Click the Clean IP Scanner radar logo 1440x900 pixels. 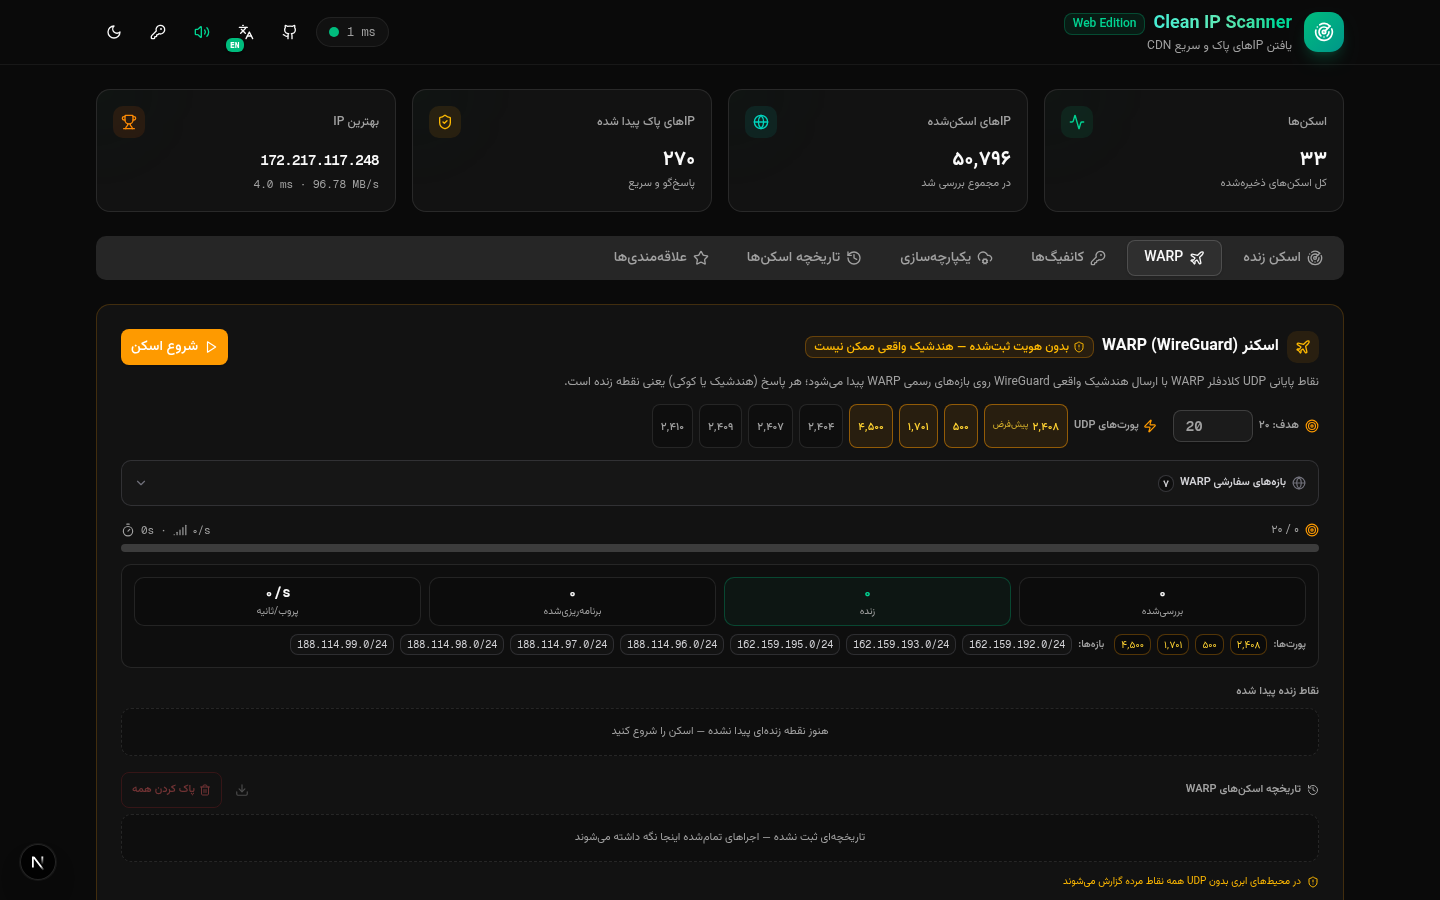[1324, 32]
